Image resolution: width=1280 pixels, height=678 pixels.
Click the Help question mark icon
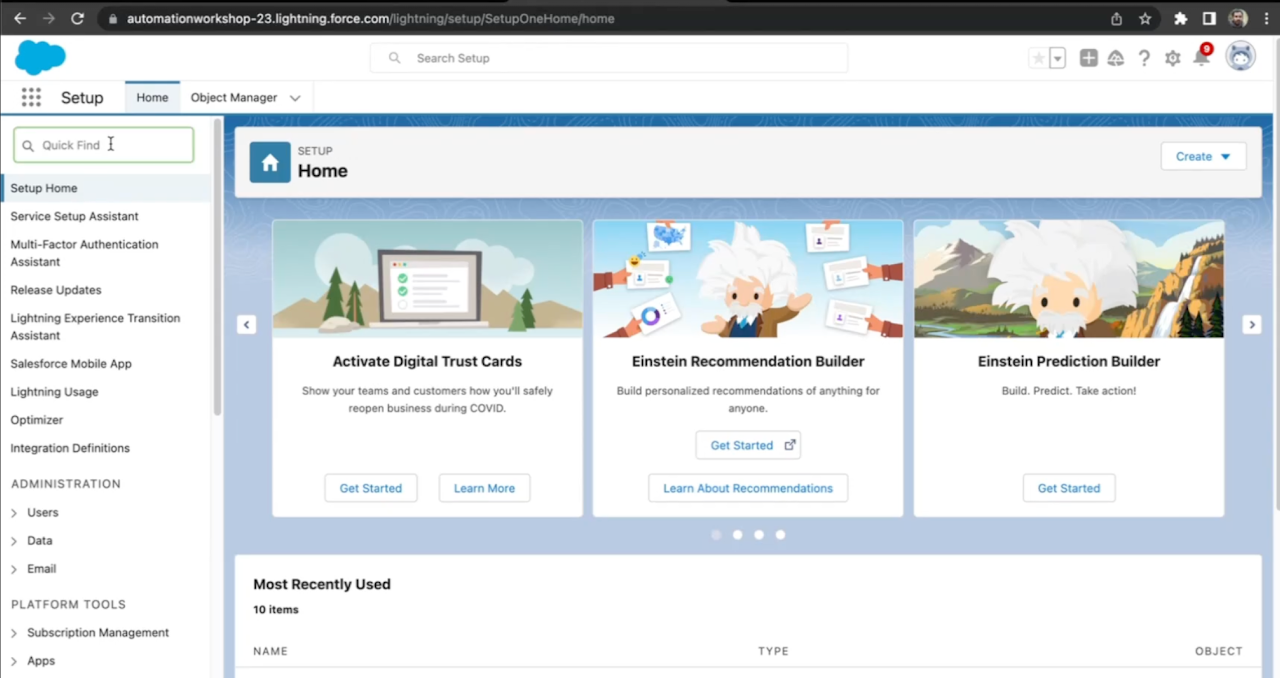click(x=1144, y=58)
